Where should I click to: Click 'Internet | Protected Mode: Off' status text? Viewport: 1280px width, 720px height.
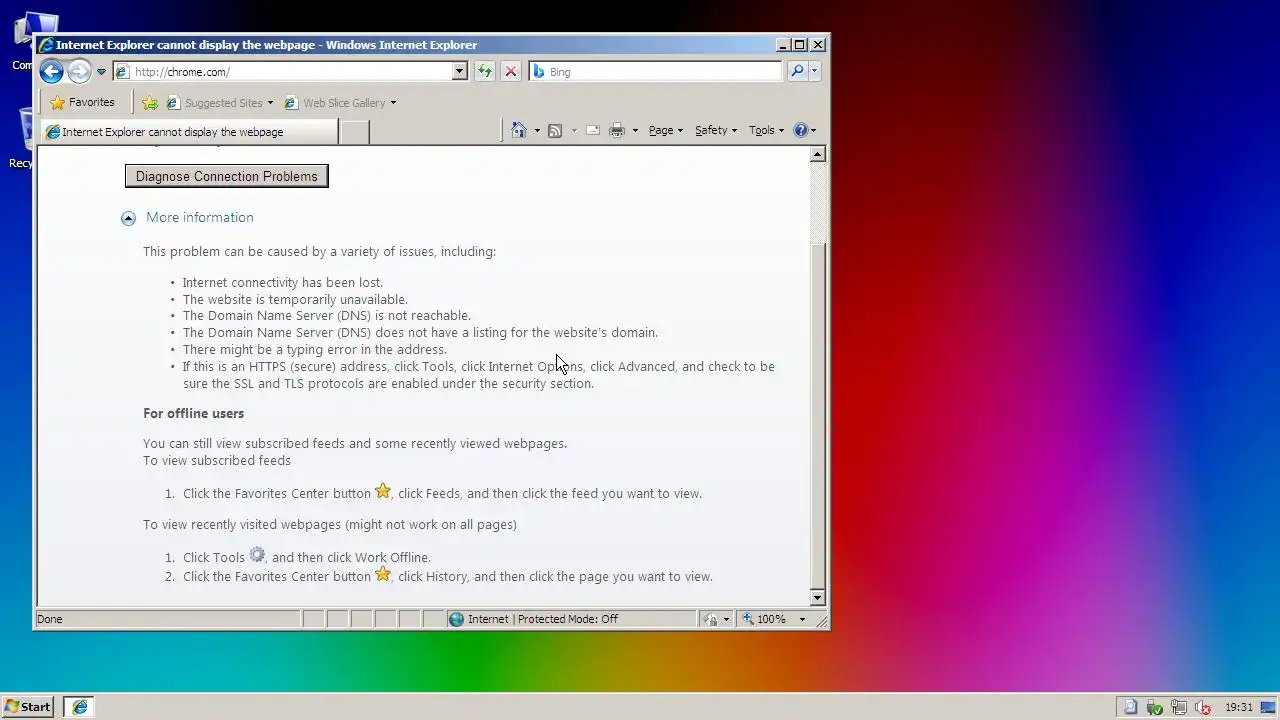click(543, 619)
